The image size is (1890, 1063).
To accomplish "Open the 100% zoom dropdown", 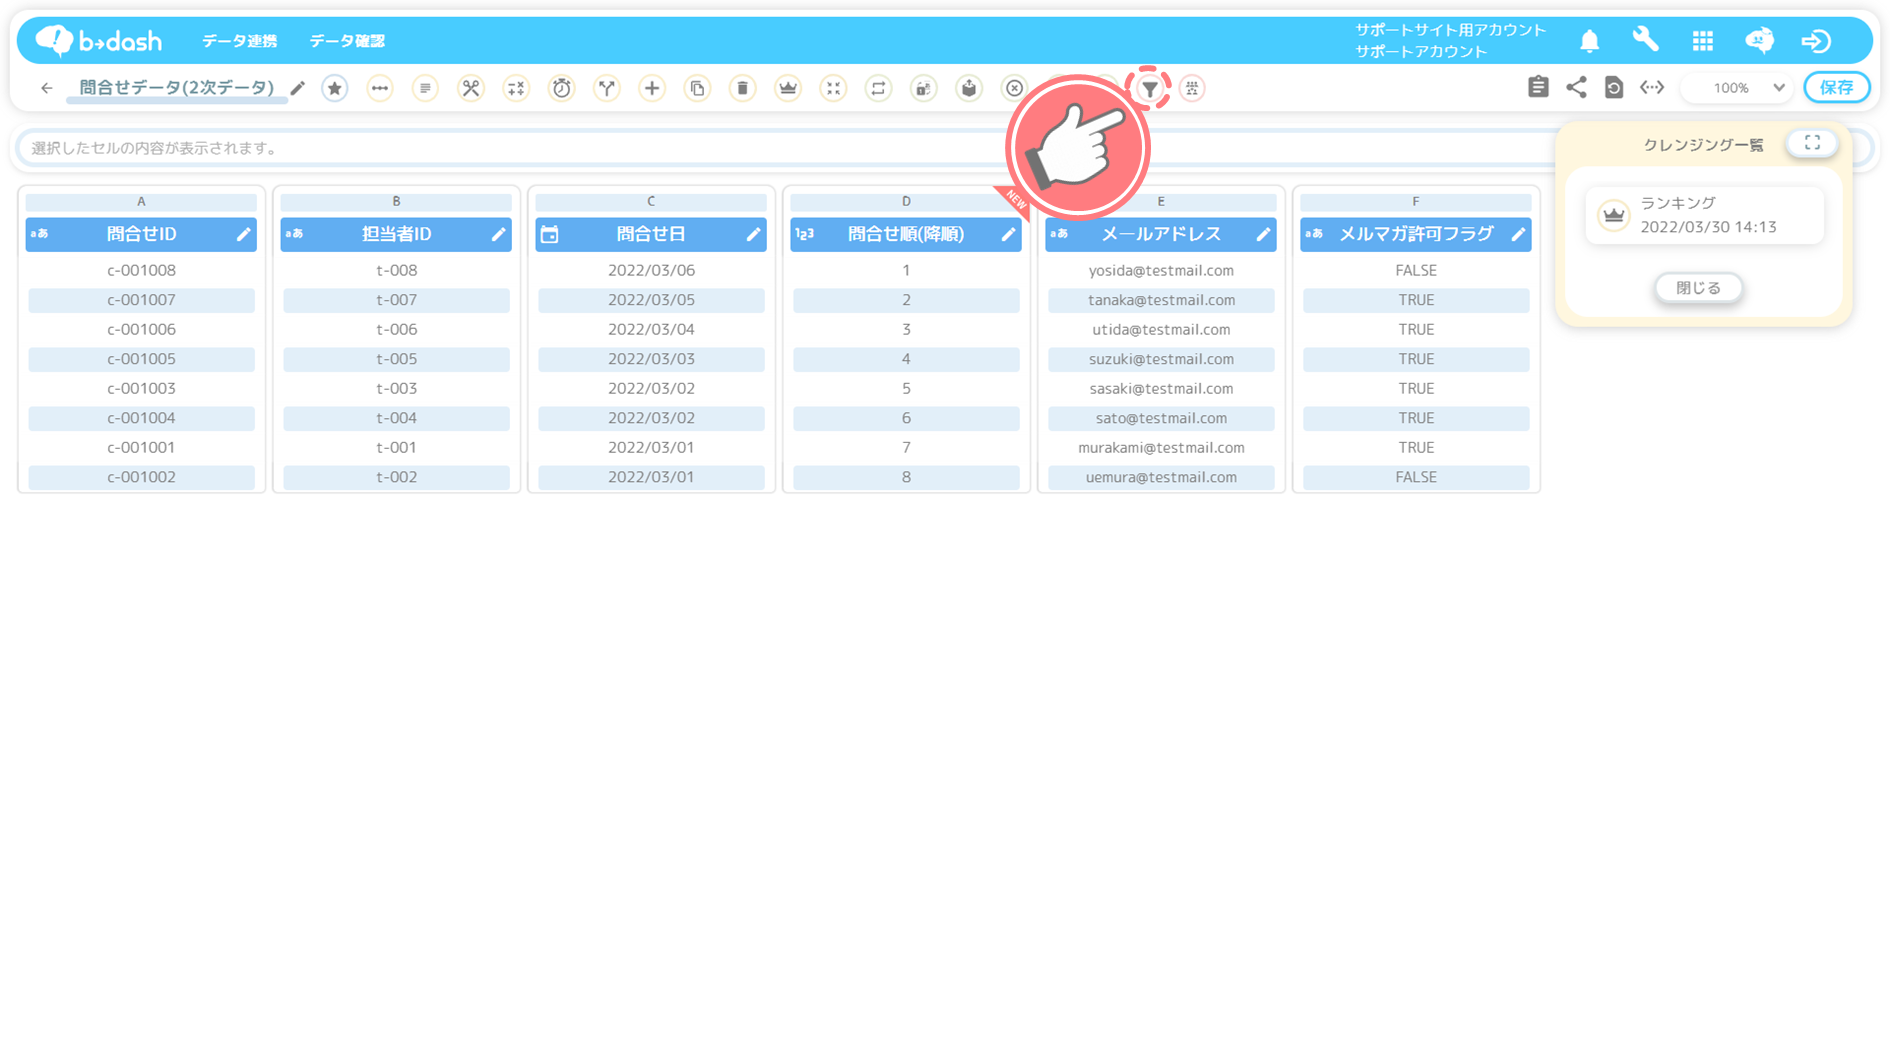I will pyautogui.click(x=1738, y=88).
